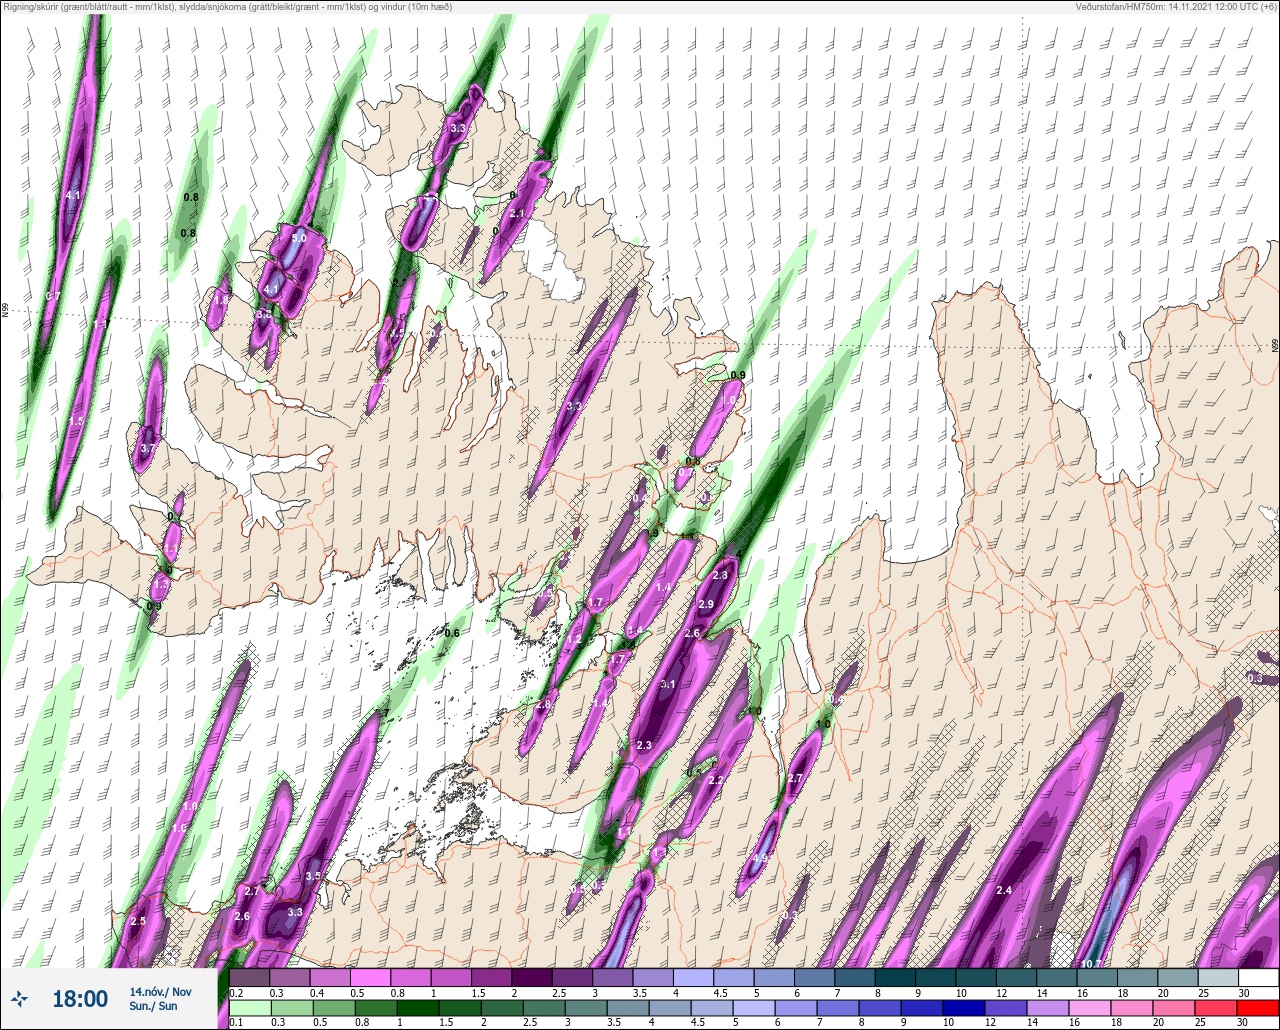Select snow legend swatch between 8 and 9

[895, 978]
